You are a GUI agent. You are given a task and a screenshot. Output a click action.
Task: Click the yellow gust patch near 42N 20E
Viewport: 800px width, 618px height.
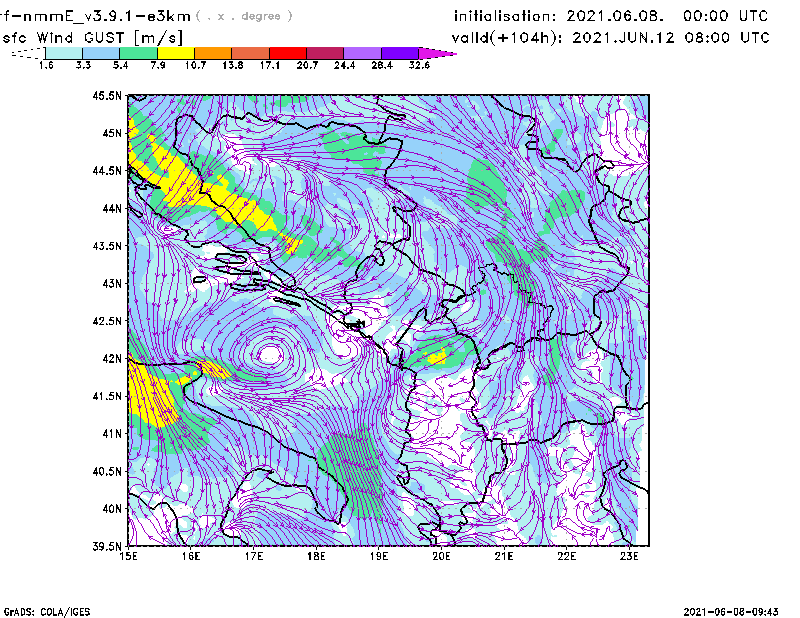pos(437,357)
